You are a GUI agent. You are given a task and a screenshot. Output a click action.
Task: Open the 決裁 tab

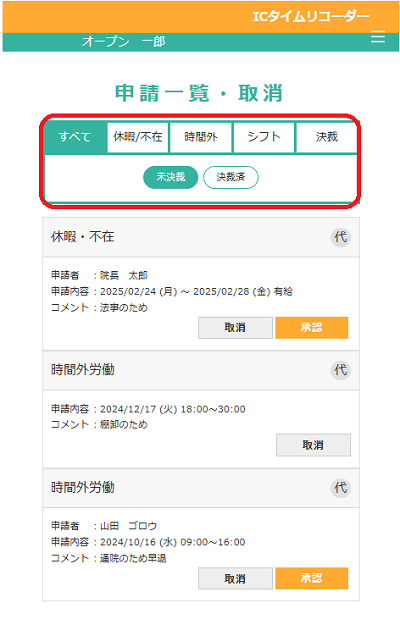click(x=326, y=137)
